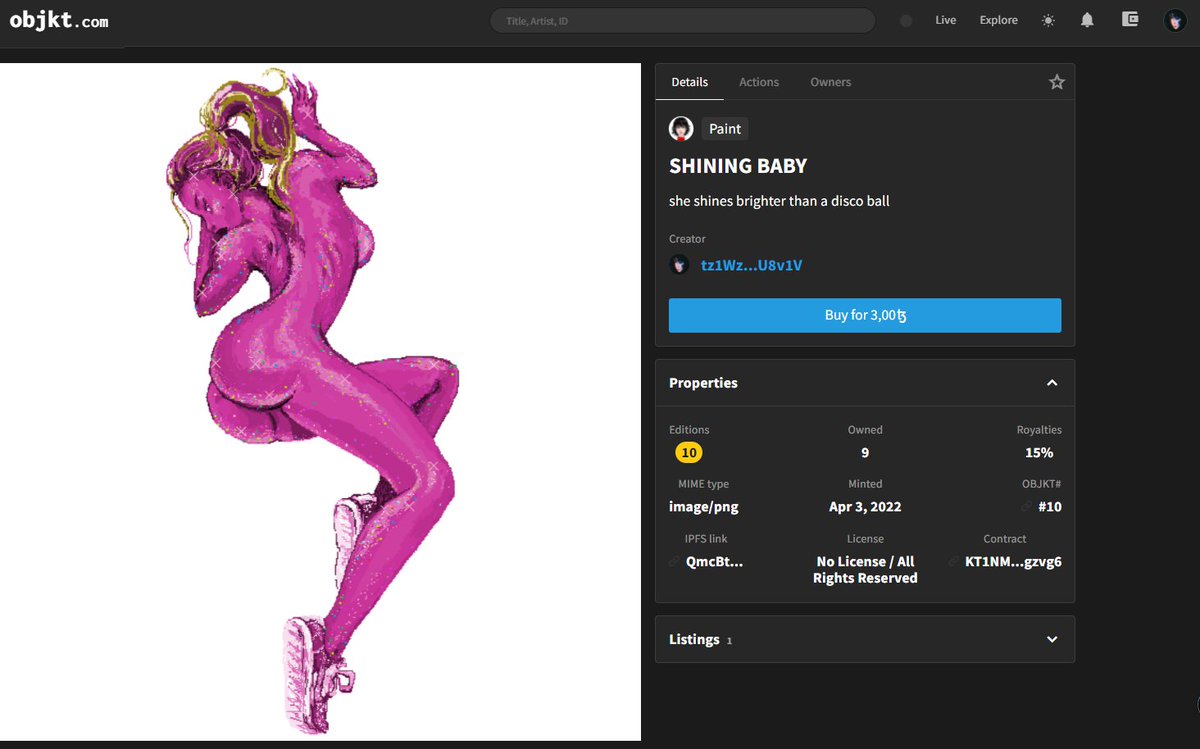Screen dimensions: 1200x749
Task: Click the Minted date Apr 3, 2022
Action: coord(865,507)
